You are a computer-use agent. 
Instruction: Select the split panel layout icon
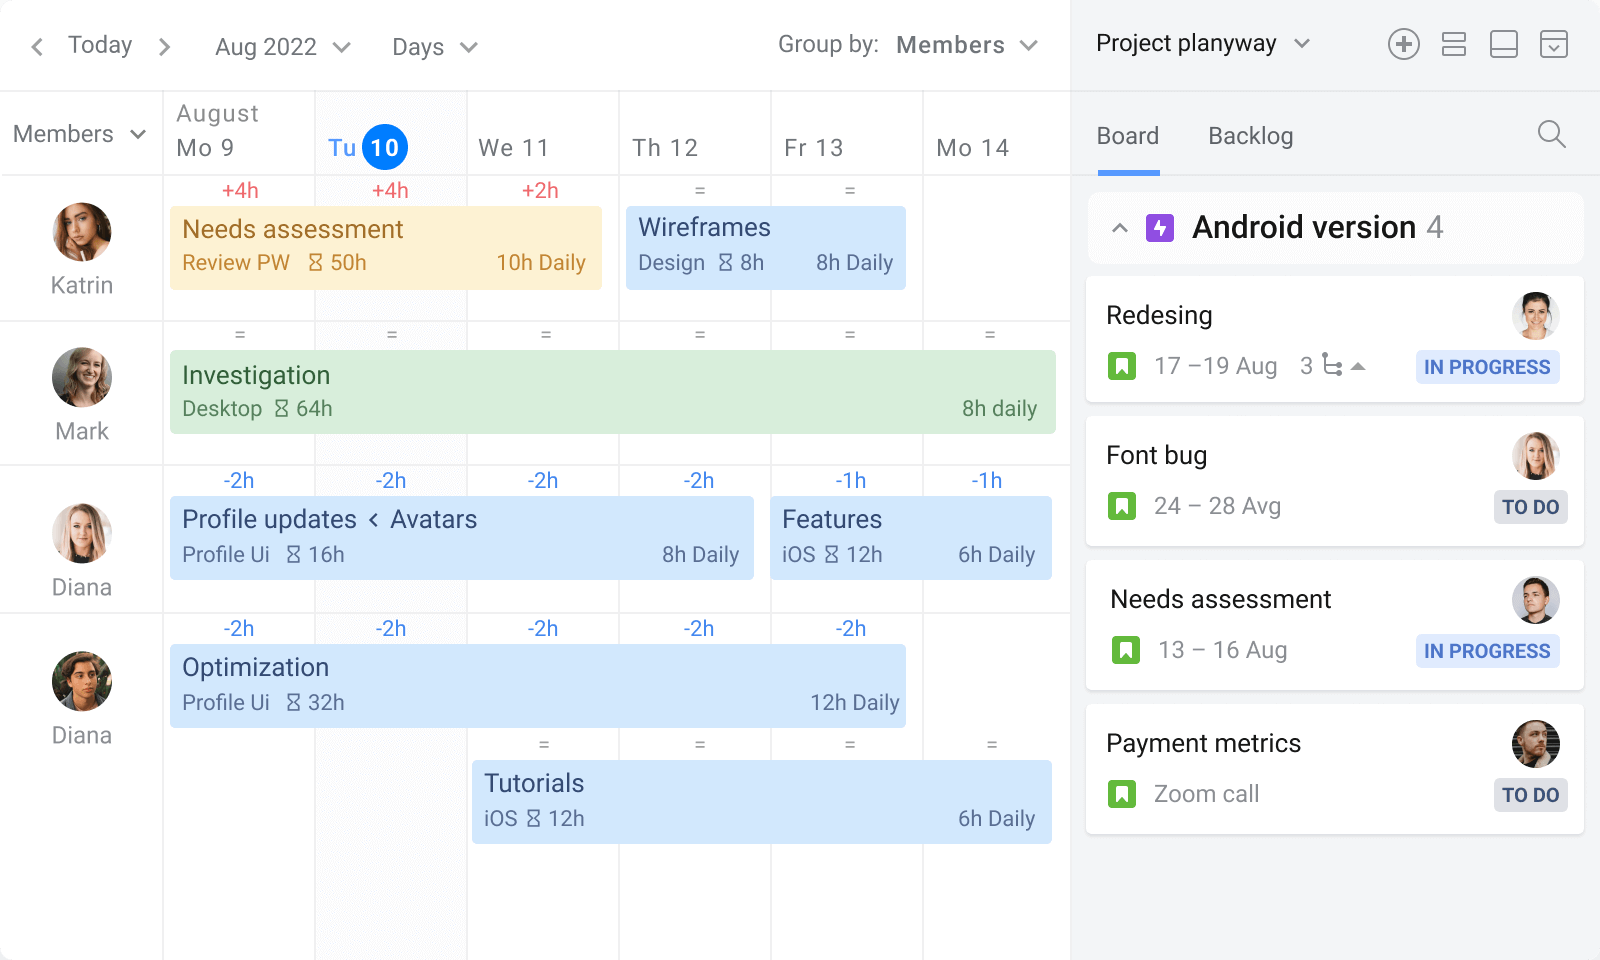1504,44
